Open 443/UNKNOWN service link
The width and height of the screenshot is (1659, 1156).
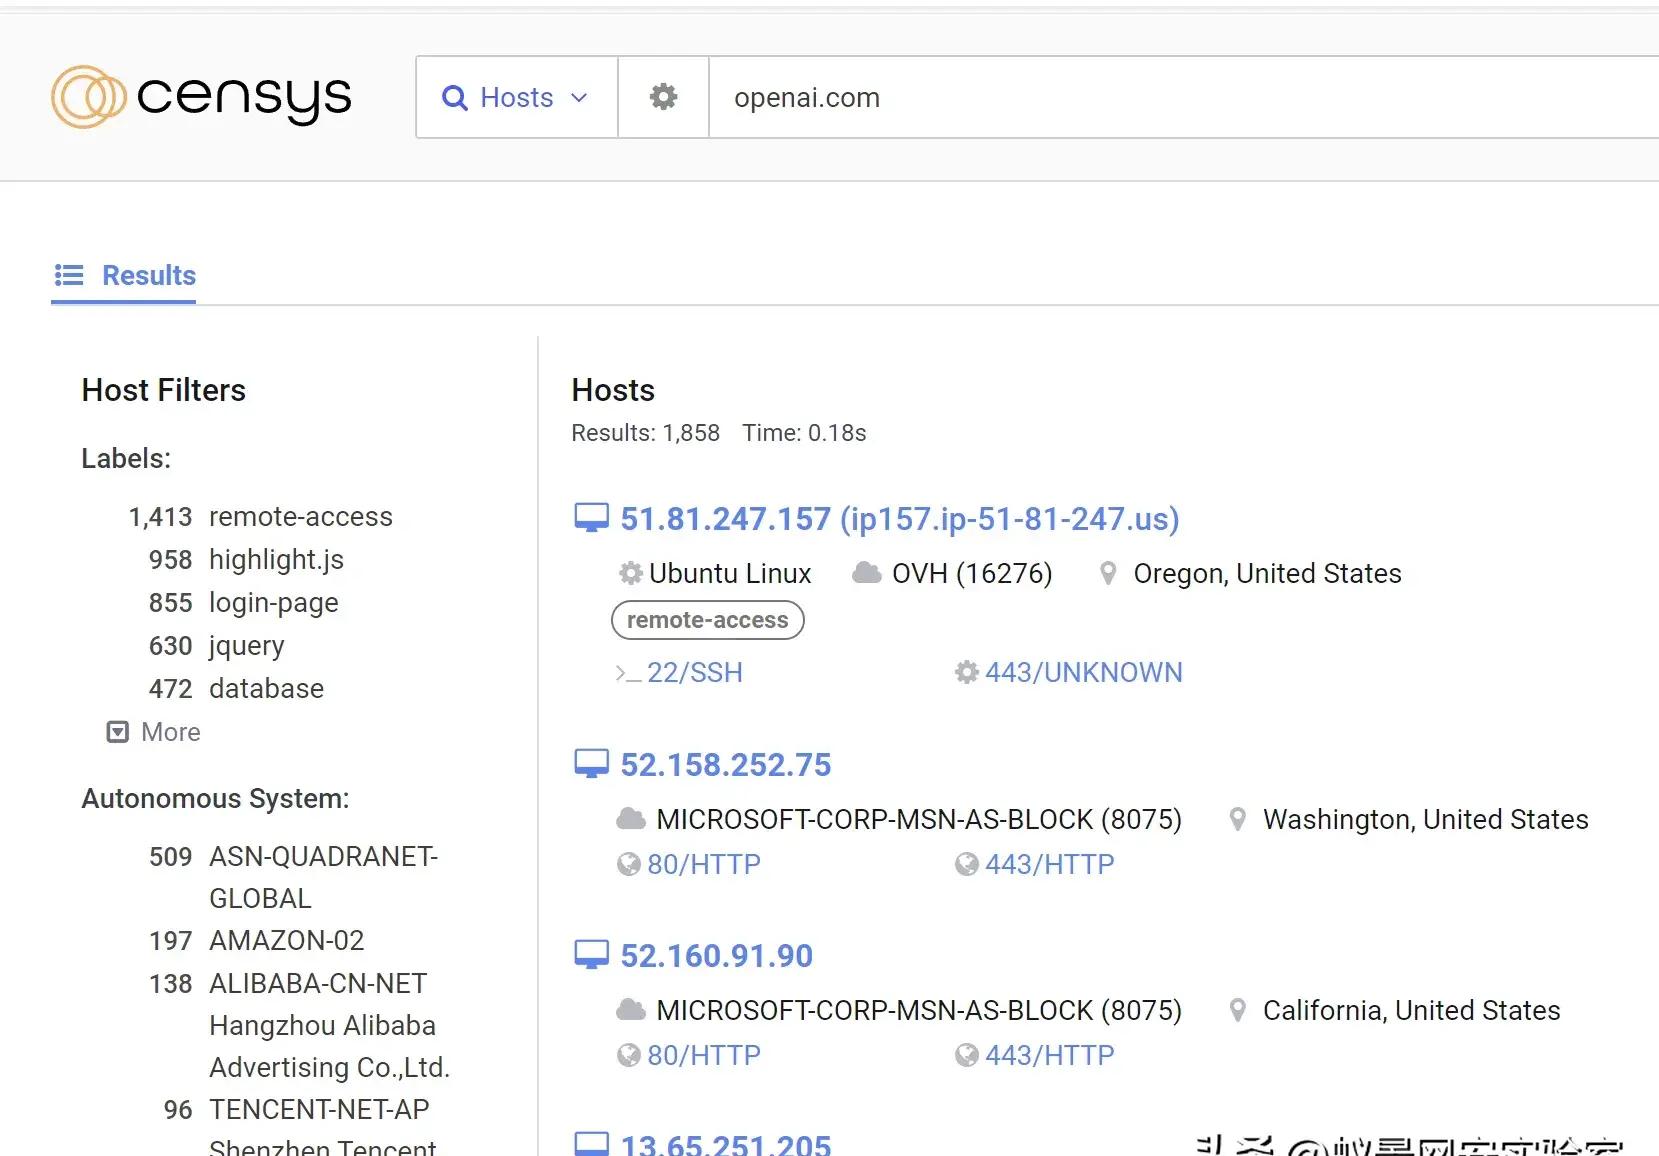(x=1083, y=672)
